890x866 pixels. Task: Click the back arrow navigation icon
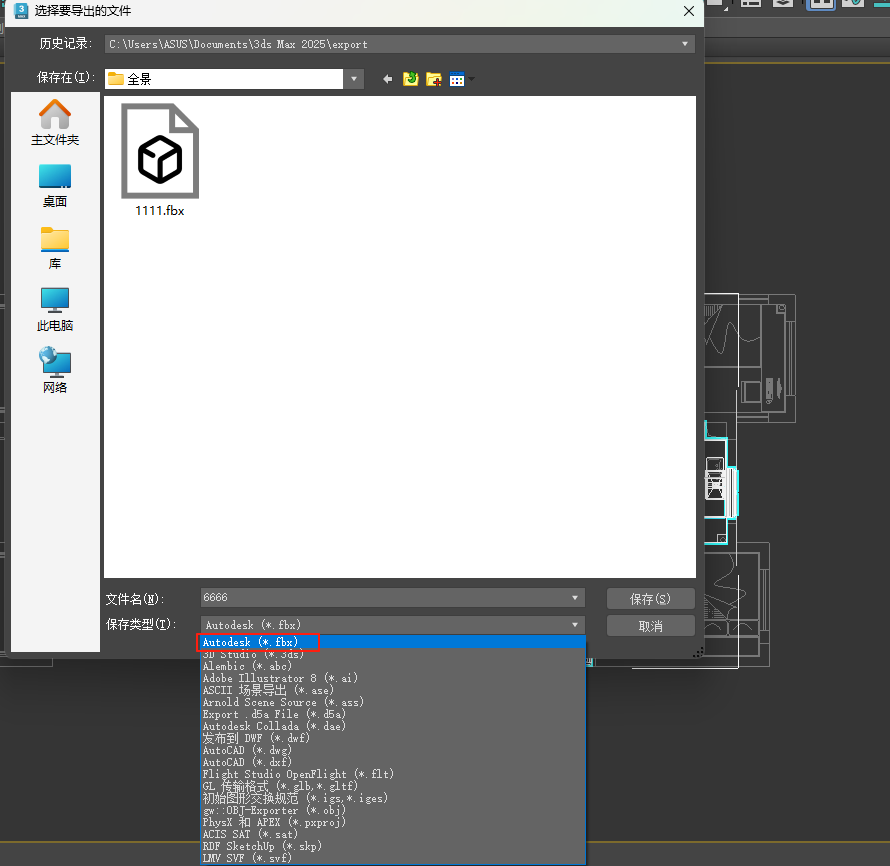388,79
